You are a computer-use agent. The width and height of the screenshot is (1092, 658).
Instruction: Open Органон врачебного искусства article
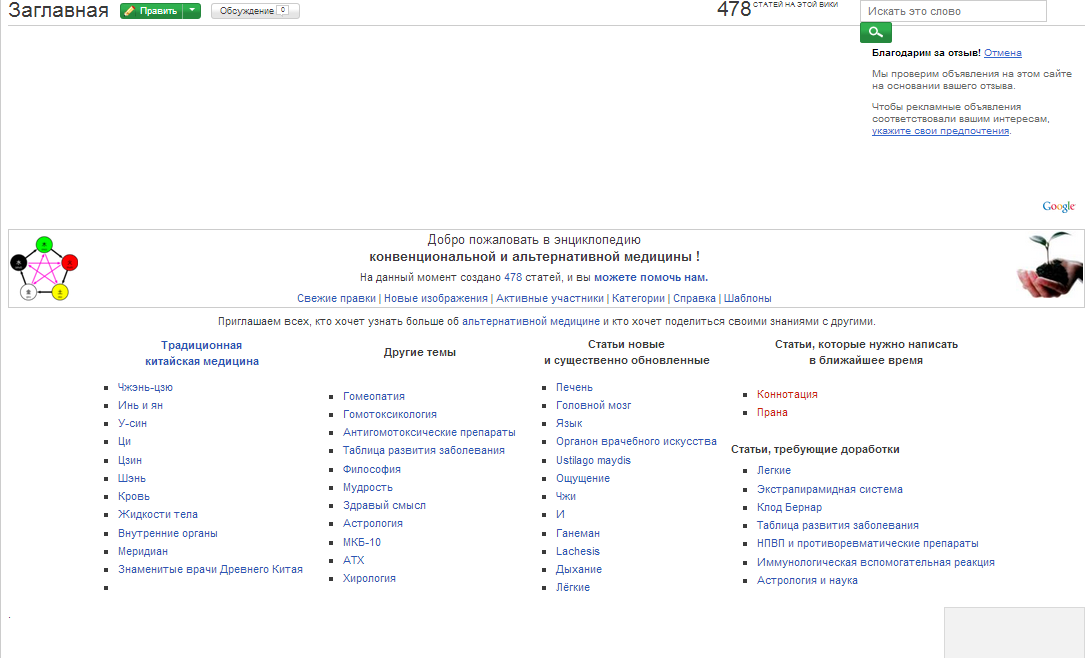coord(636,441)
